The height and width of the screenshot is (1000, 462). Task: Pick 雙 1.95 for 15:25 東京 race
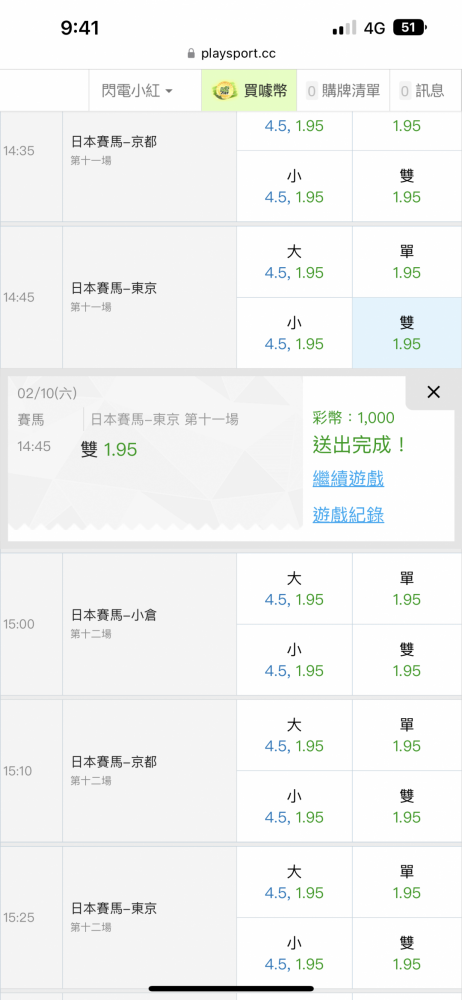(407, 953)
